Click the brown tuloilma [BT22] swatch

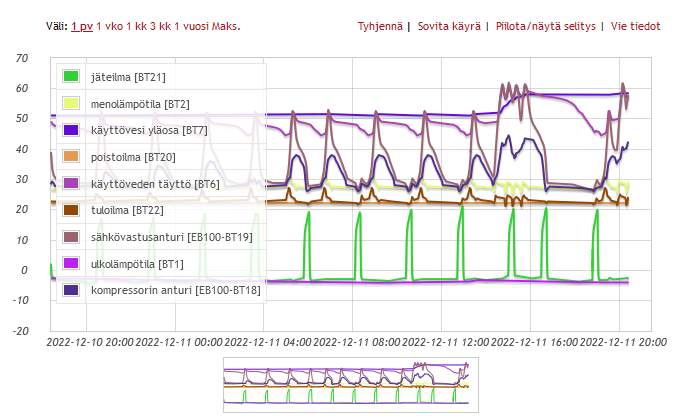point(71,210)
